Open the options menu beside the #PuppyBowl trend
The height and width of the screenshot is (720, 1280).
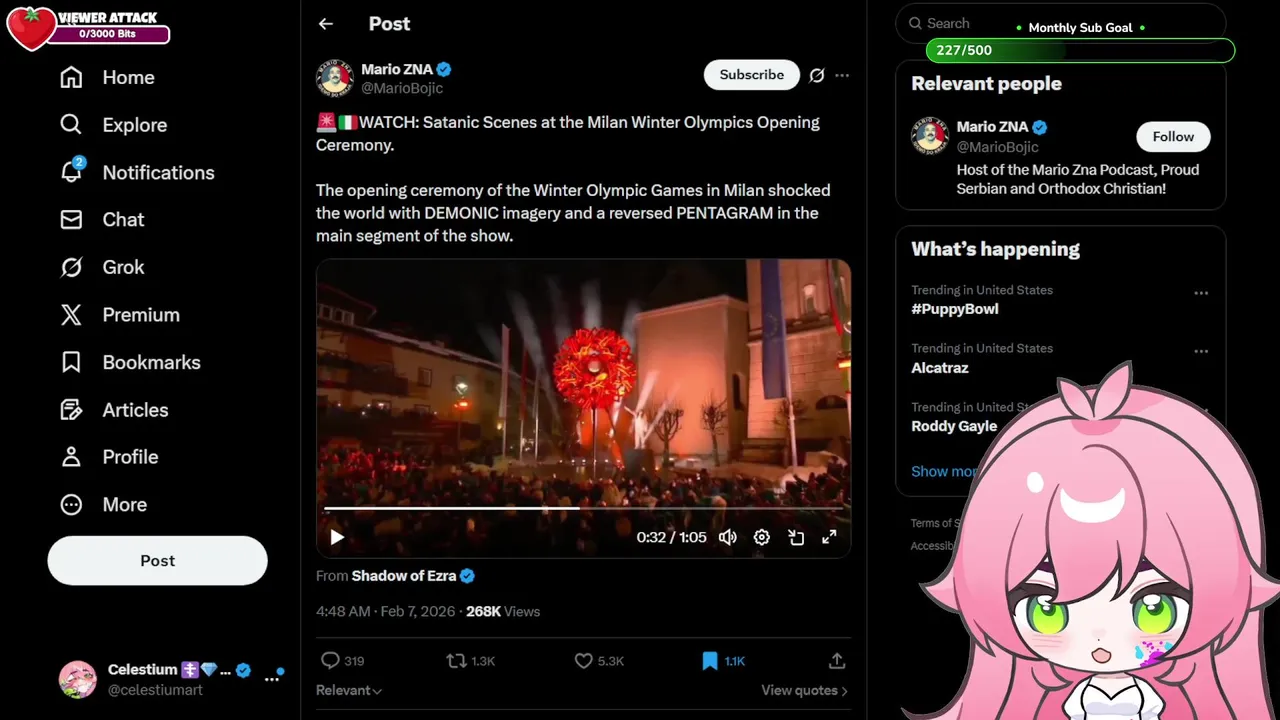(1201, 293)
